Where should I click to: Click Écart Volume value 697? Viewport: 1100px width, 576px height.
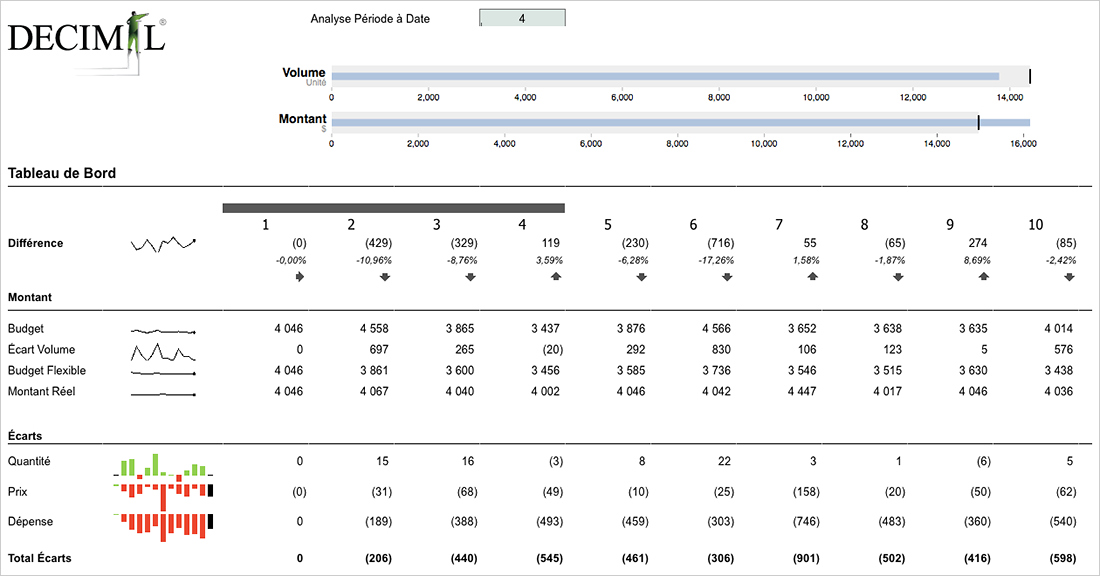[379, 349]
